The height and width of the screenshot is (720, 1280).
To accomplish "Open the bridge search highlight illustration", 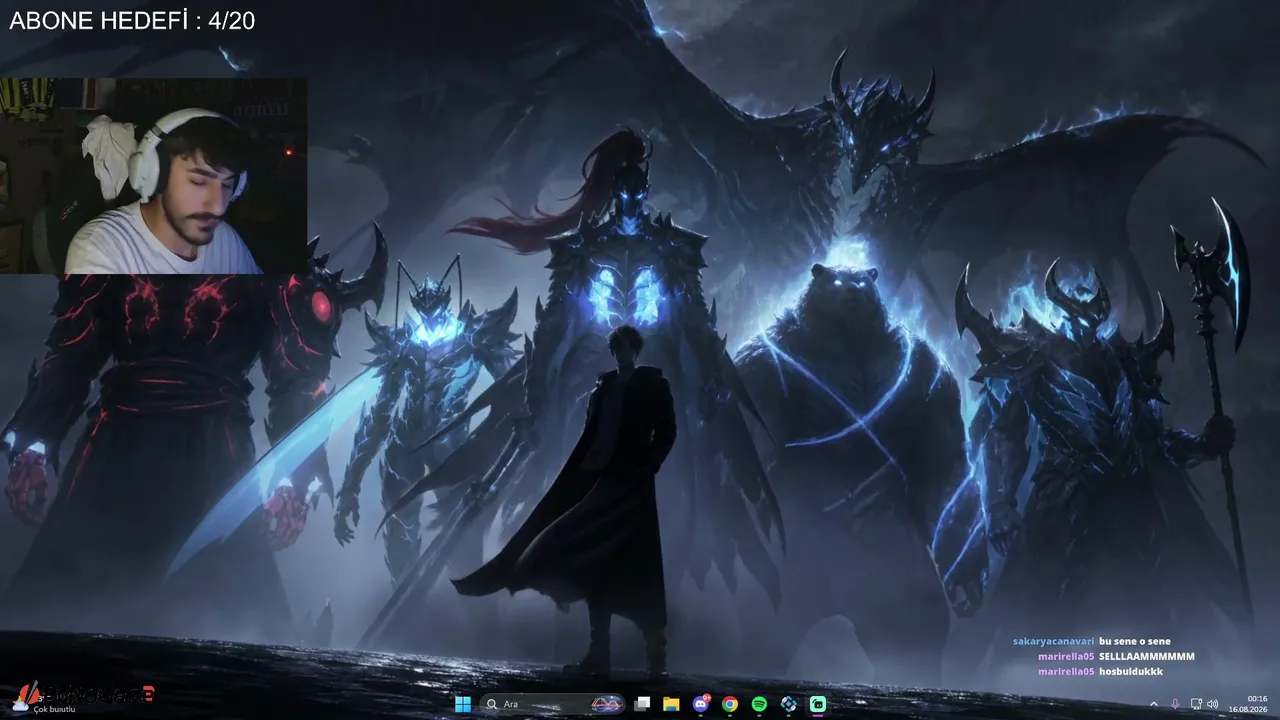I will (605, 704).
